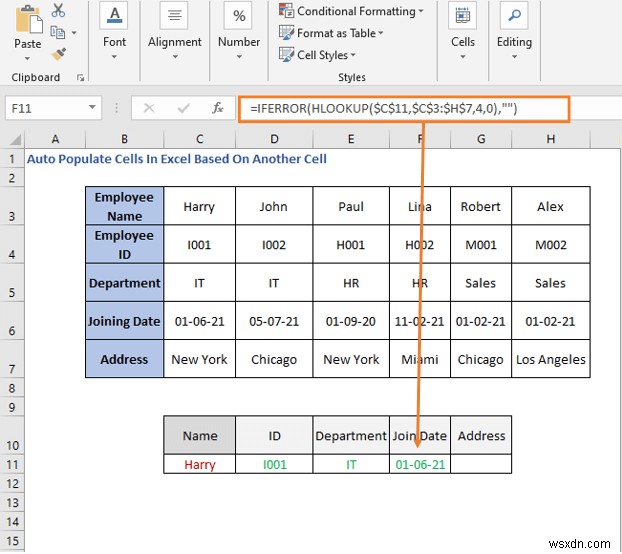Select the 'Paul' cell
The width and height of the screenshot is (622, 554).
[351, 206]
